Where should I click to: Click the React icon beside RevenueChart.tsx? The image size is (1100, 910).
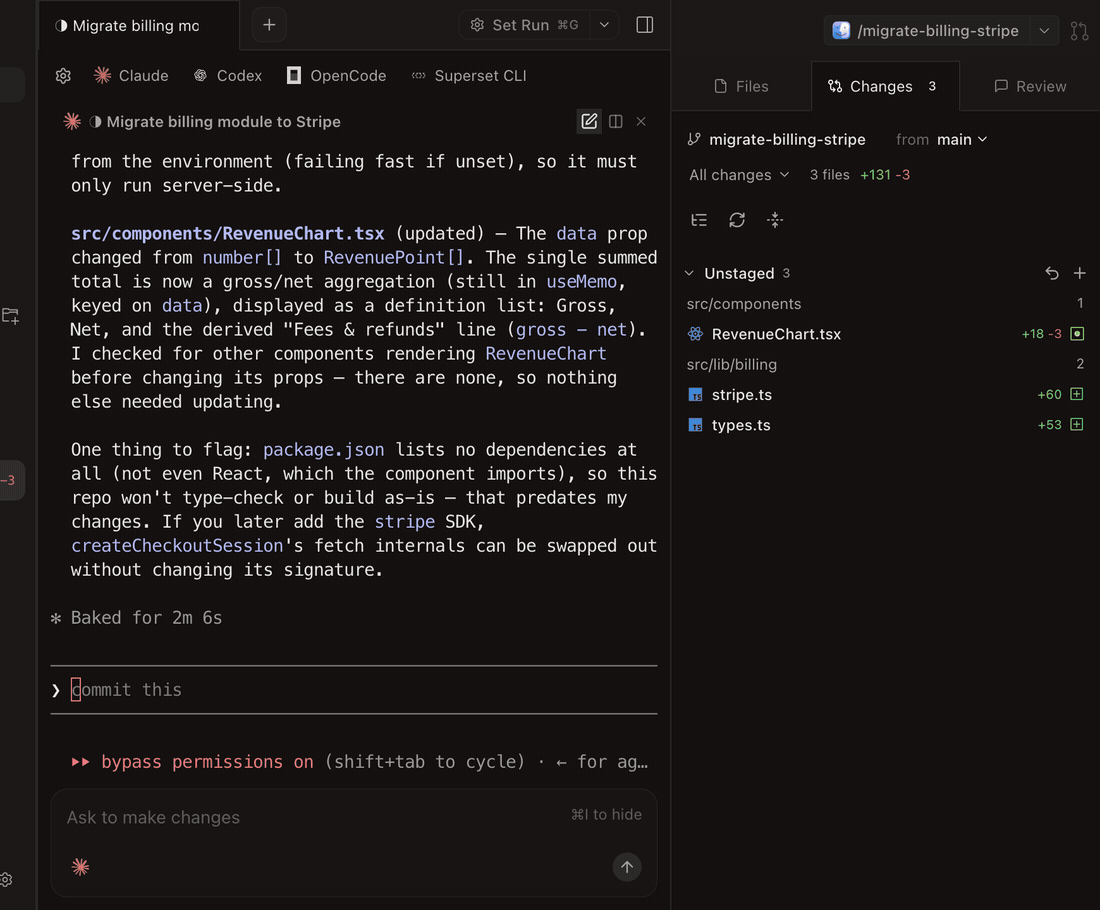coord(695,334)
